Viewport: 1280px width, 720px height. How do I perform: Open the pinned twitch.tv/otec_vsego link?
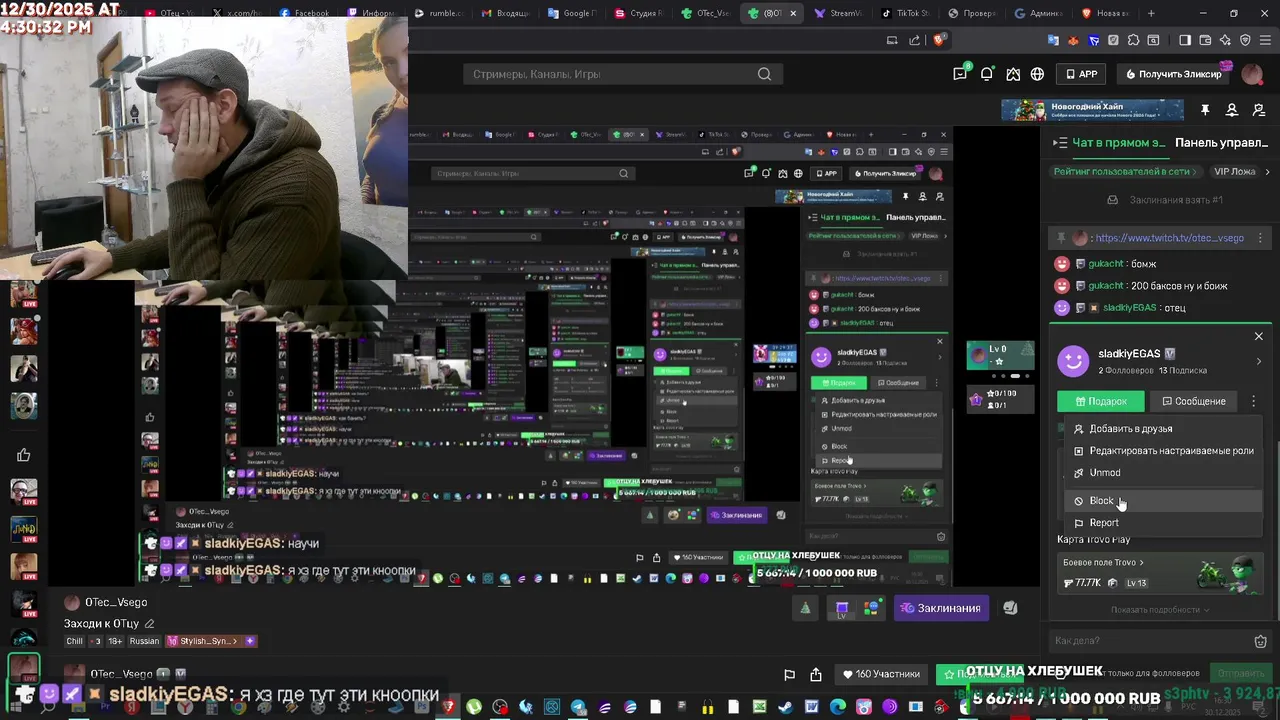(1169, 238)
